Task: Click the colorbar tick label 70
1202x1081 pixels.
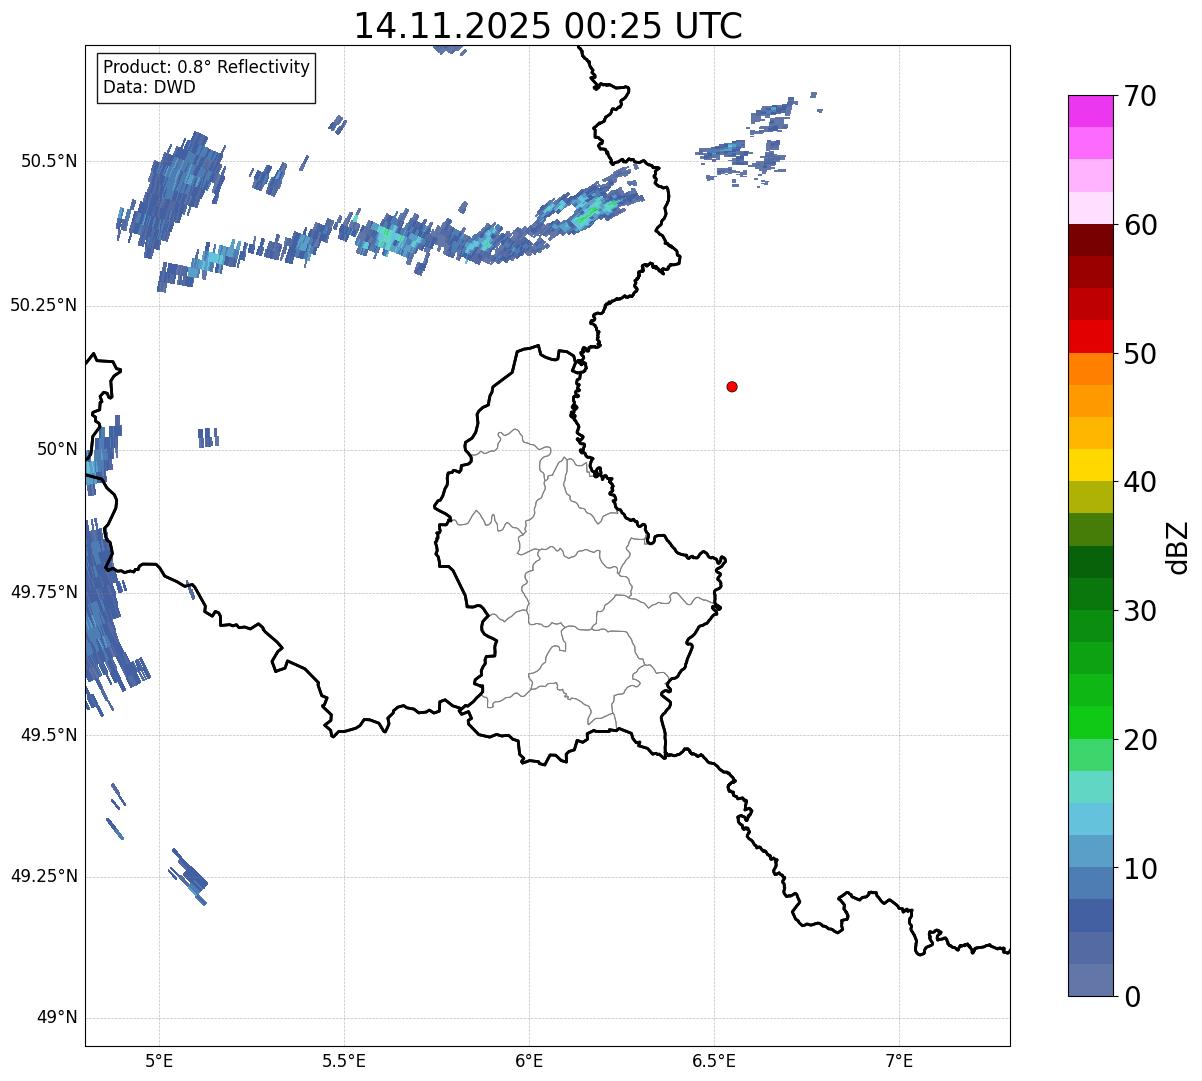Action: point(1139,96)
